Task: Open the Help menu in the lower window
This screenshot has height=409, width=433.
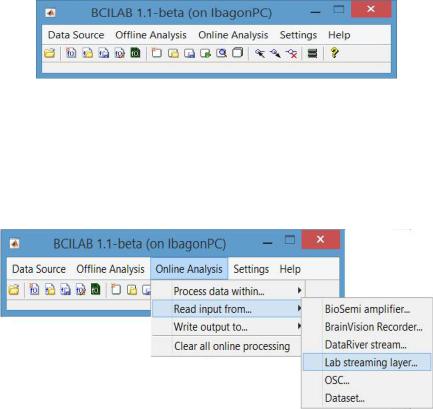Action: 290,269
